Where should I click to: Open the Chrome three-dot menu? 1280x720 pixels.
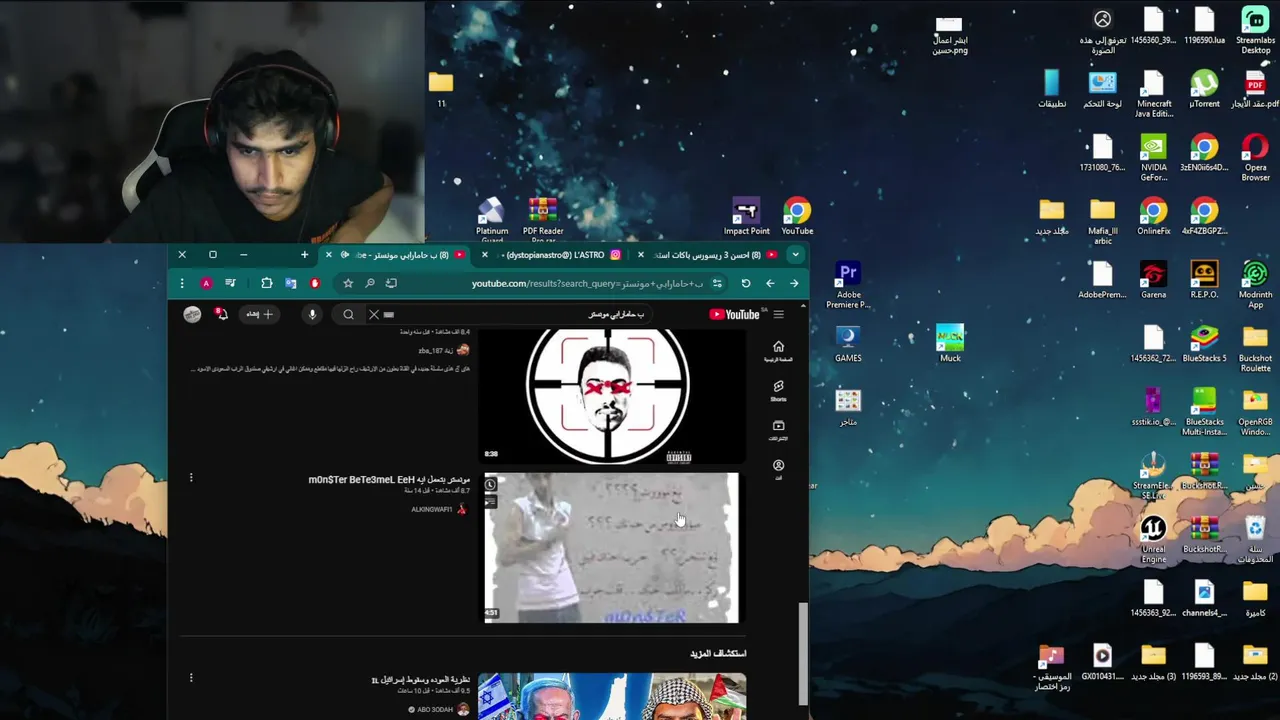[182, 284]
